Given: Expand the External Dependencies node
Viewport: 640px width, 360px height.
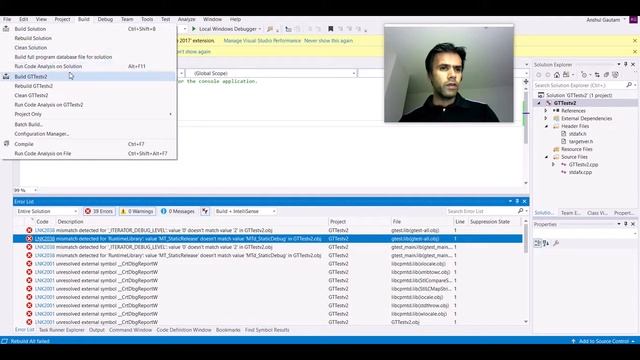Looking at the screenshot, I should [546, 118].
